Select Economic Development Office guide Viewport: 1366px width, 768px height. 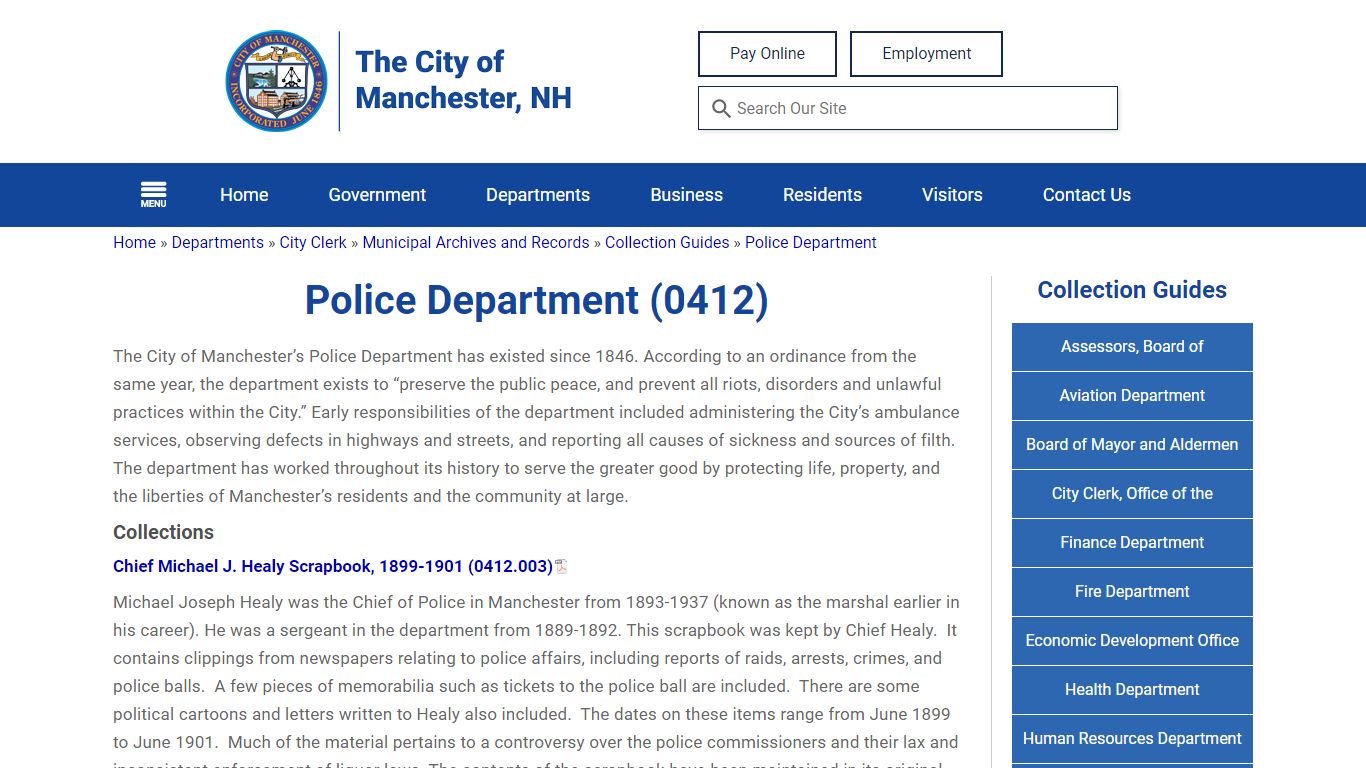pyautogui.click(x=1132, y=641)
